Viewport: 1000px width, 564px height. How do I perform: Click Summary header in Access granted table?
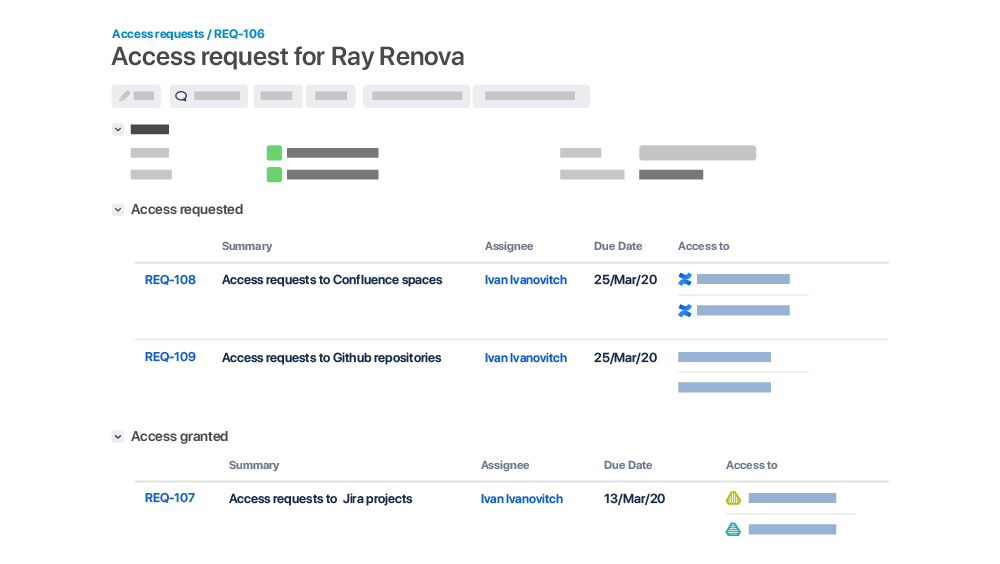(254, 464)
